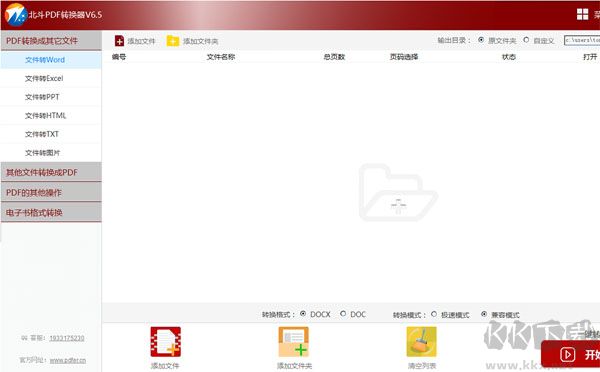Select 文件转Excel in sidebar
This screenshot has width=600, height=372.
51,78
